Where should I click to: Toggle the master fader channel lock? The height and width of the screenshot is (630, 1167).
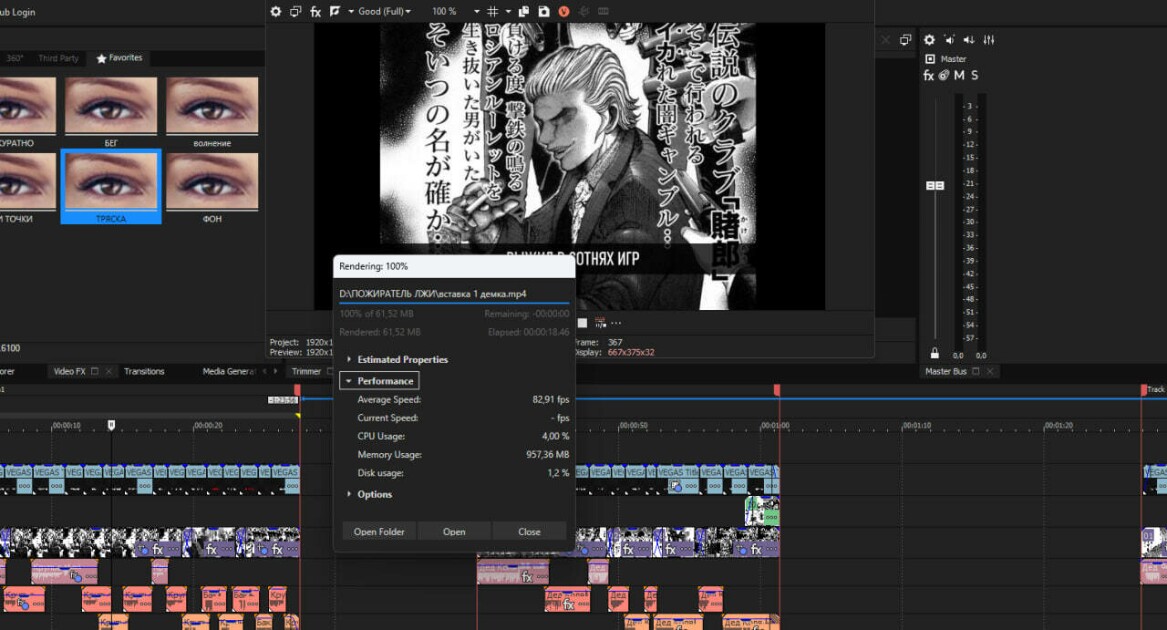tap(935, 353)
